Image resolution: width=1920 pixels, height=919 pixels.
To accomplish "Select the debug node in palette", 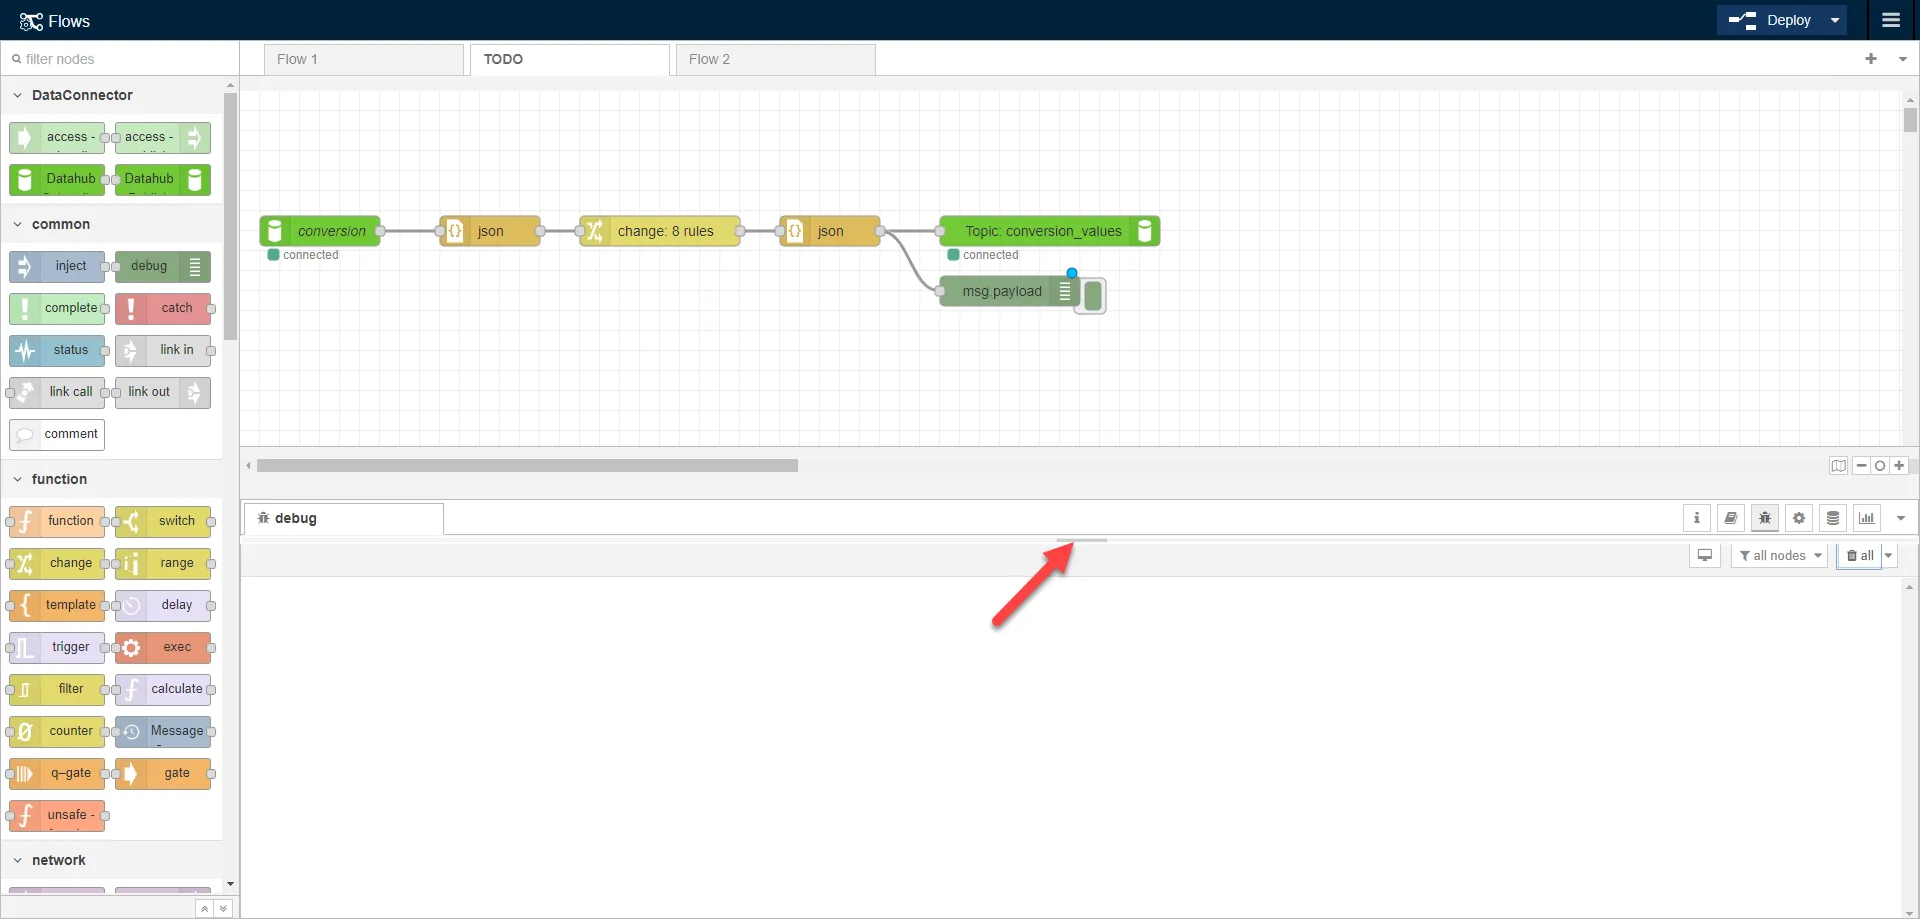I will coord(163,266).
